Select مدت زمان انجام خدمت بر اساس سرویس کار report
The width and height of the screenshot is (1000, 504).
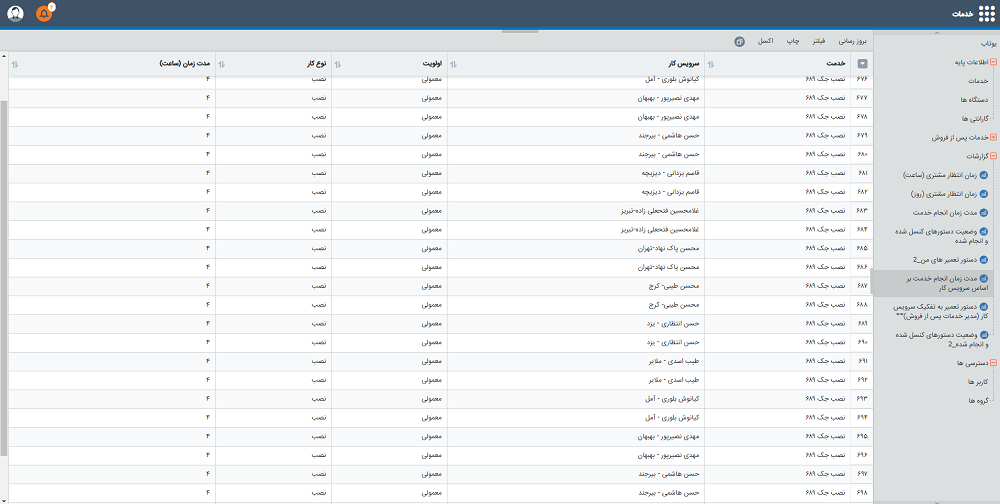coord(935,283)
